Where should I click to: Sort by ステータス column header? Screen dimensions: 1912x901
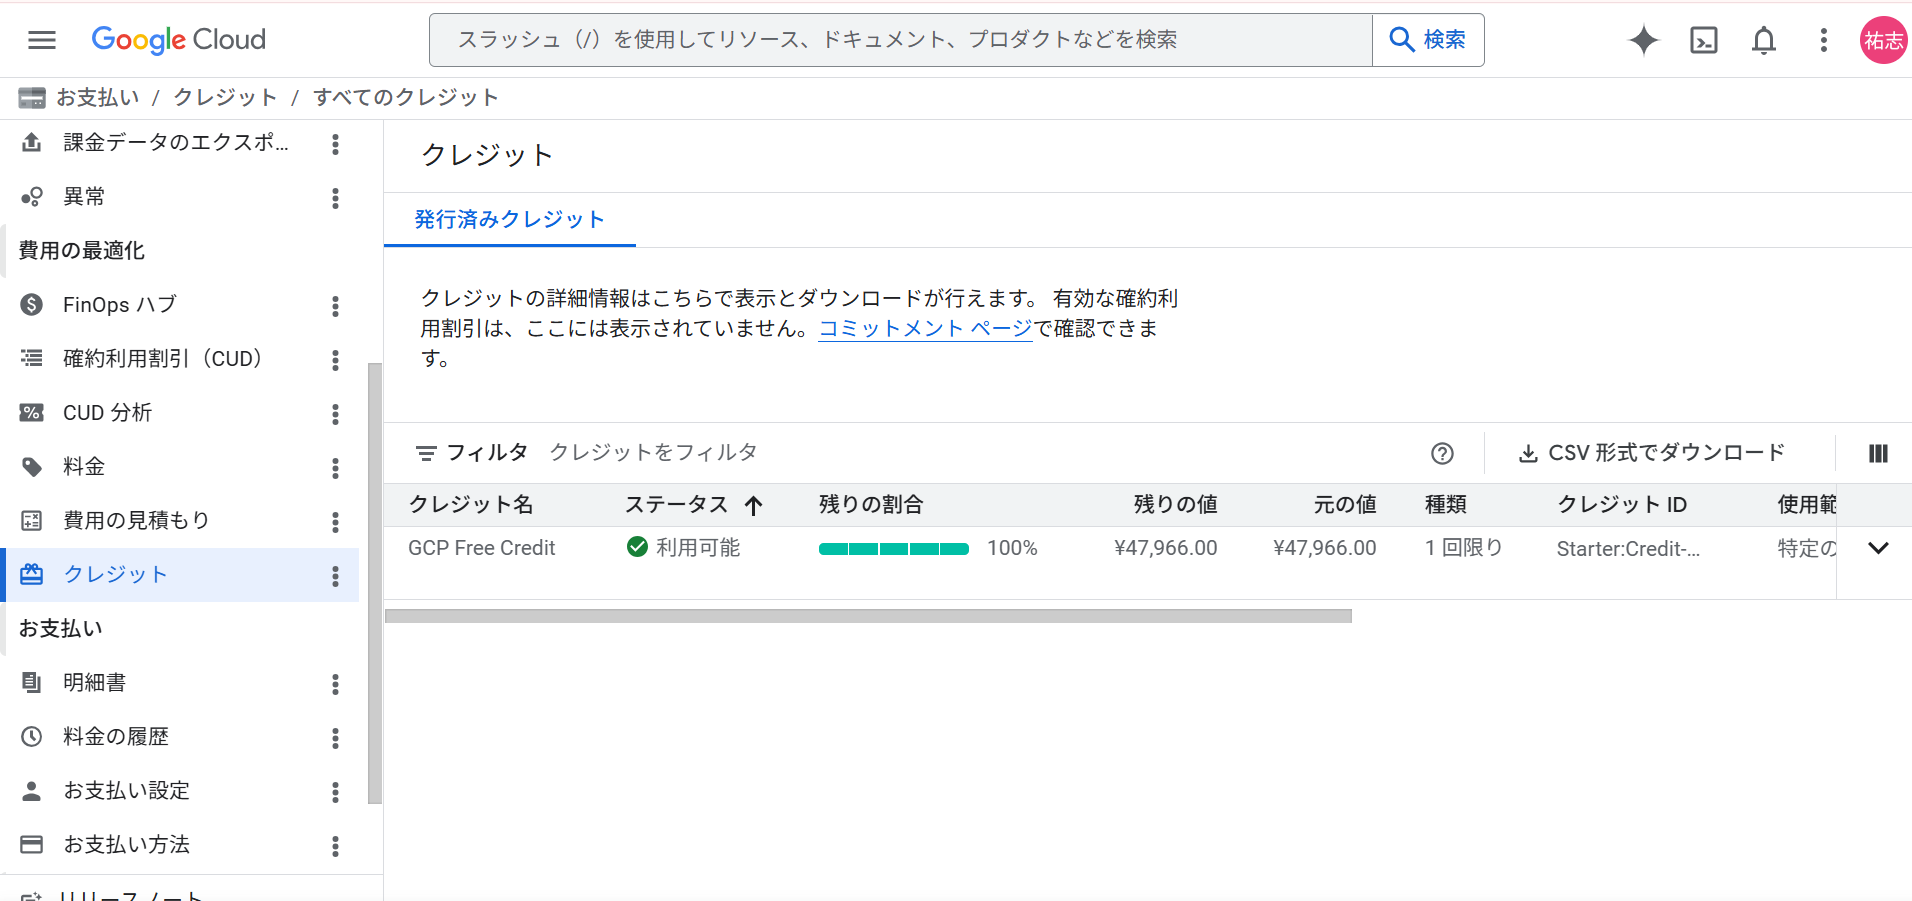coord(677,505)
